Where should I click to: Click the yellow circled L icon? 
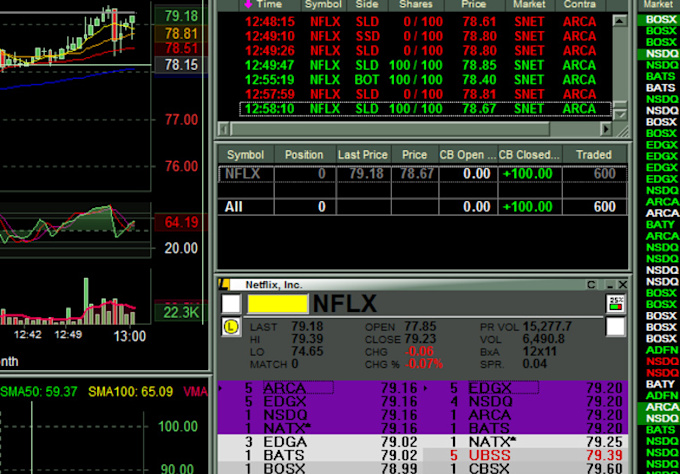pyautogui.click(x=230, y=327)
